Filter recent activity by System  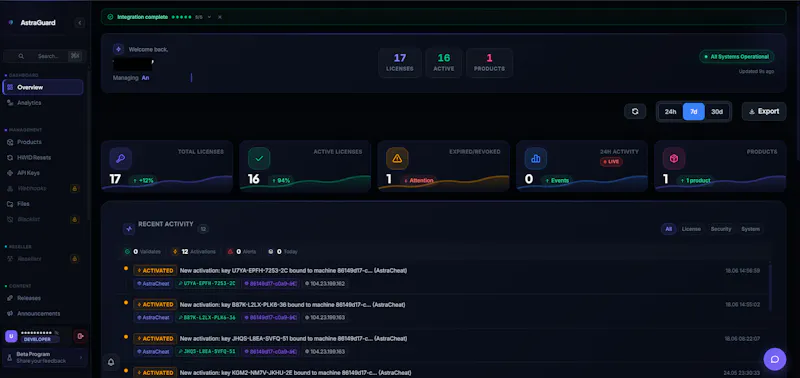pyautogui.click(x=751, y=229)
